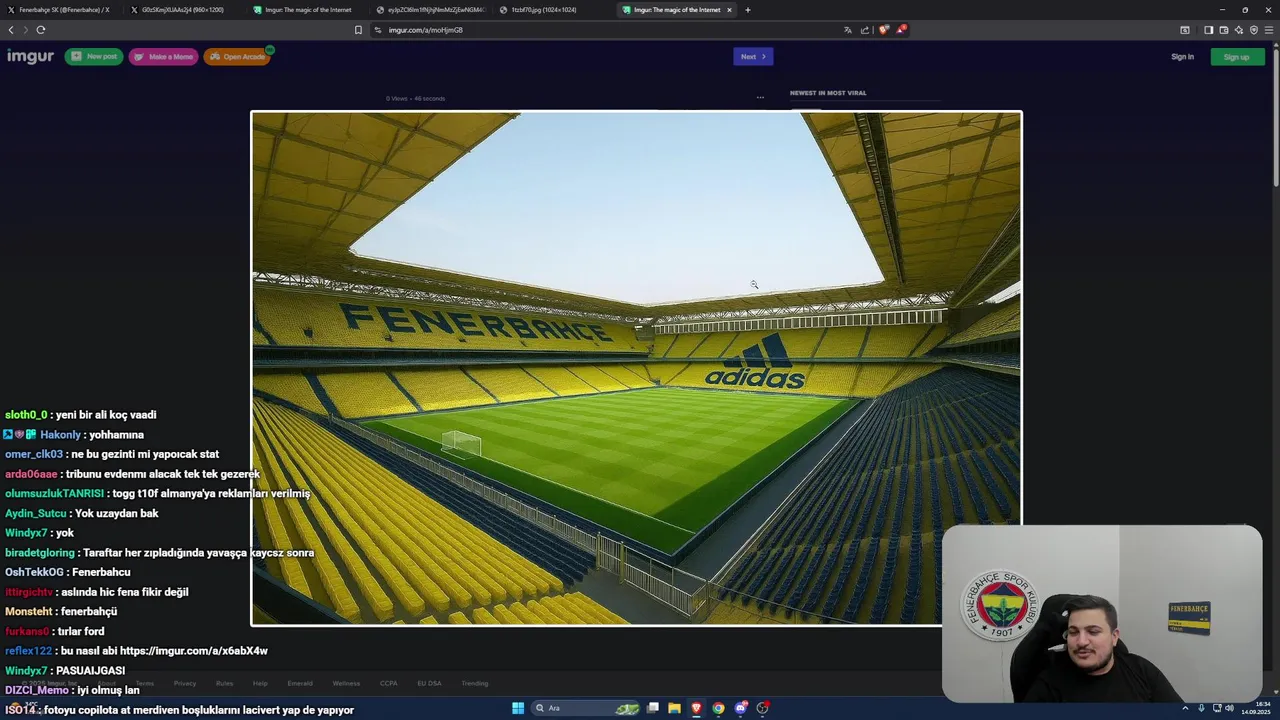The width and height of the screenshot is (1280, 720).
Task: Go forward in browser history
Action: (25, 30)
